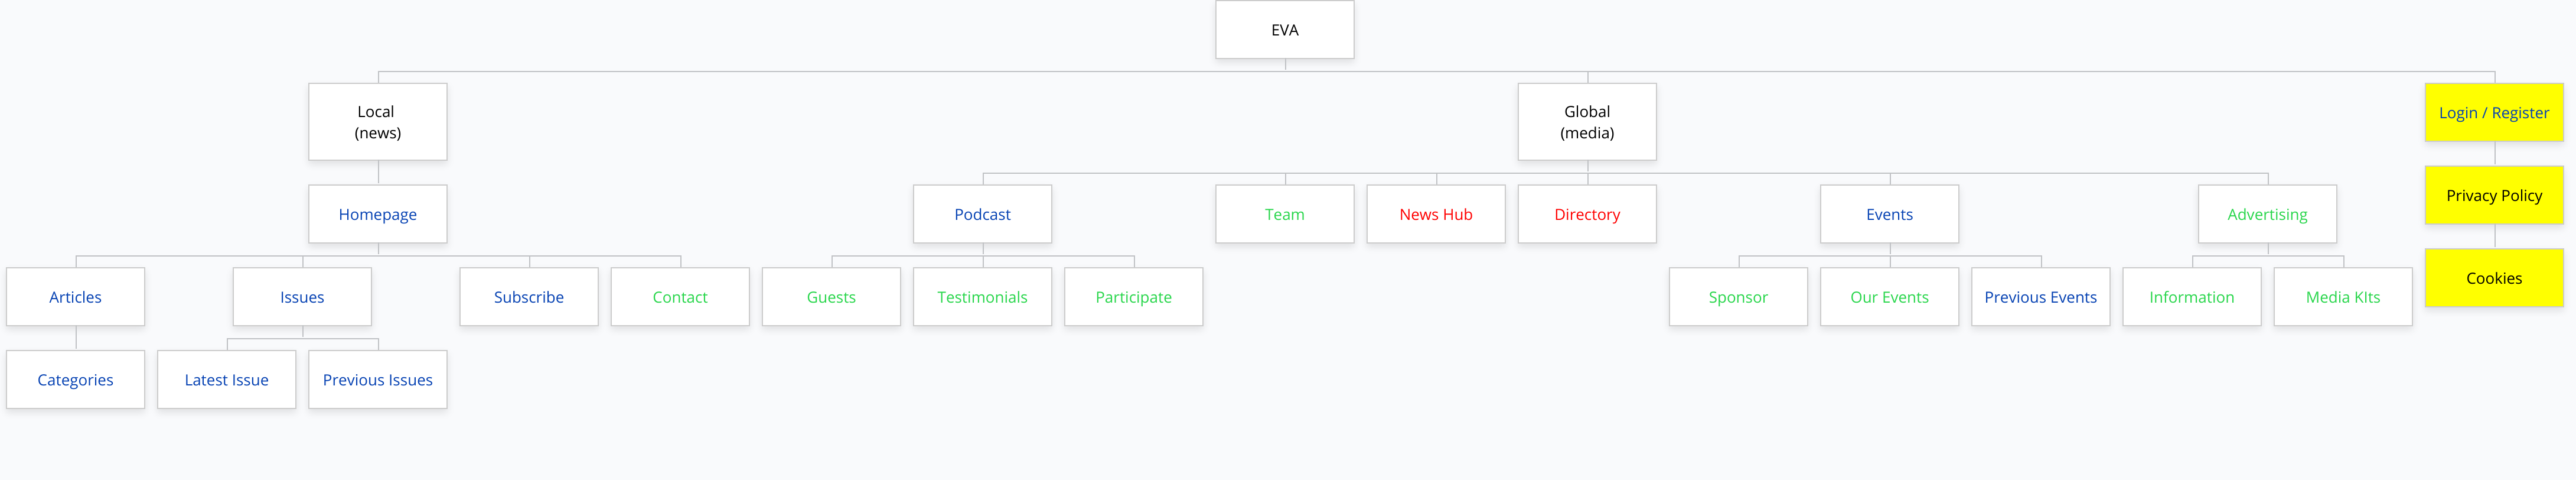2576x480 pixels.
Task: Select the Subscribe node
Action: (528, 297)
